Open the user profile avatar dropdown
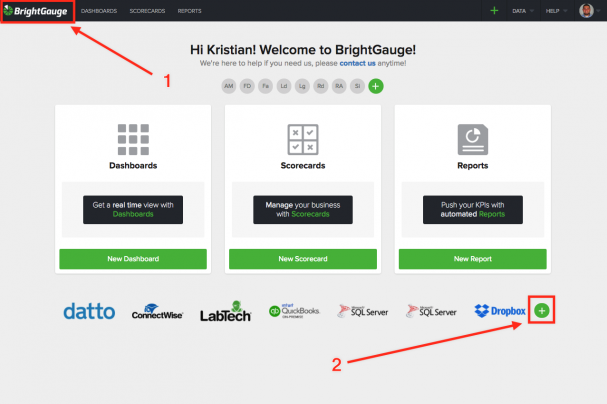This screenshot has width=607, height=404. [589, 11]
